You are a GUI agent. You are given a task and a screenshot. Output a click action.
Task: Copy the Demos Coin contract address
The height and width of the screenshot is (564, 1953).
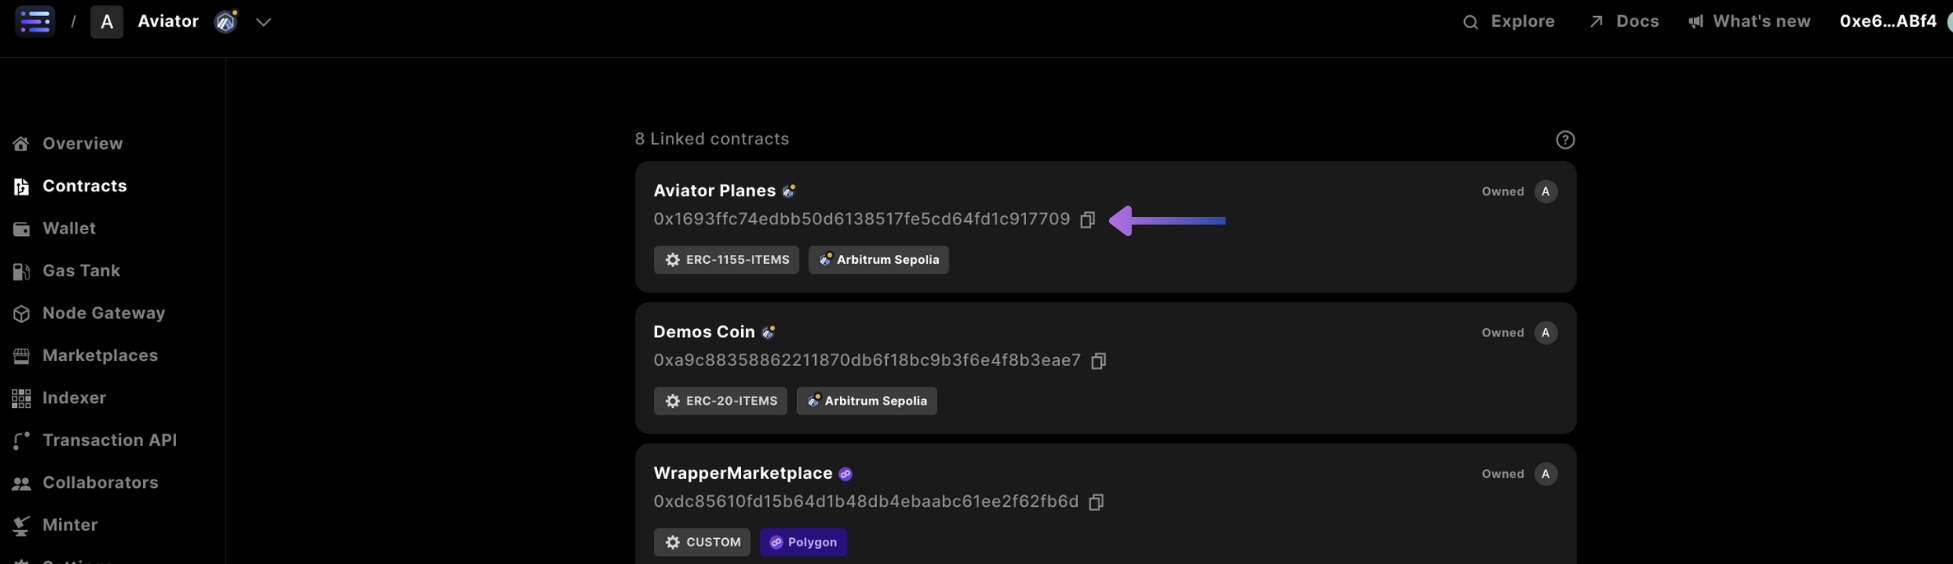point(1098,361)
